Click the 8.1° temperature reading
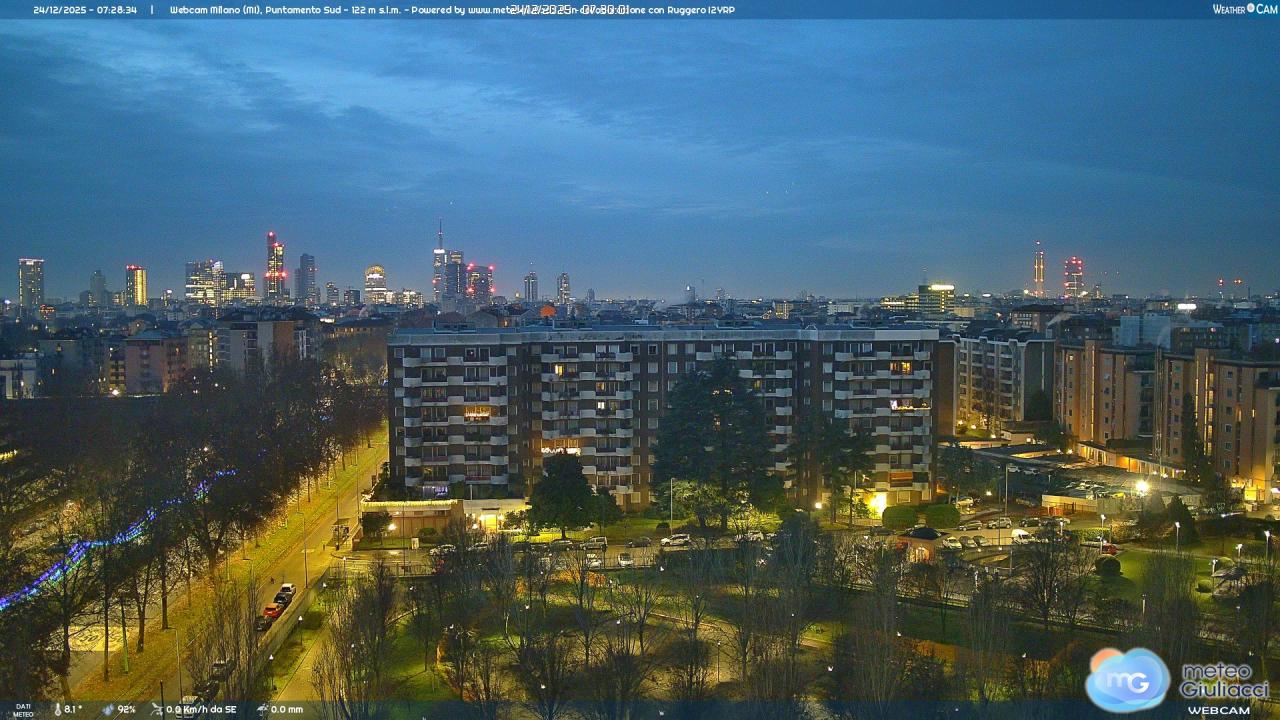 74,709
